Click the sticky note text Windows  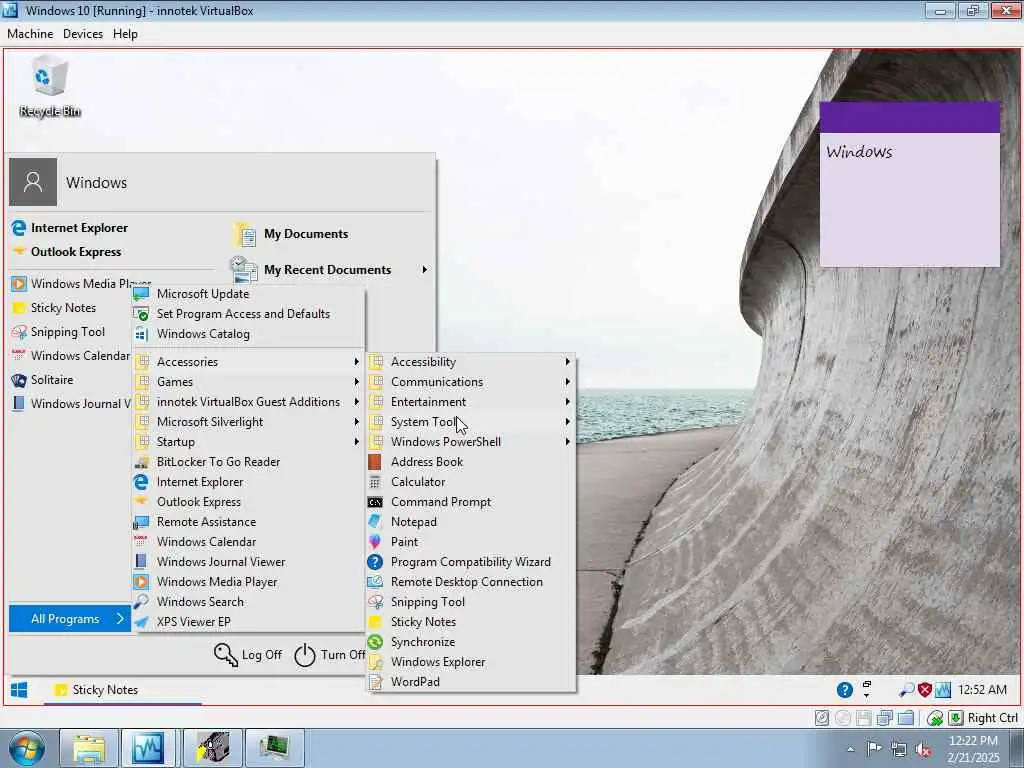(x=859, y=152)
